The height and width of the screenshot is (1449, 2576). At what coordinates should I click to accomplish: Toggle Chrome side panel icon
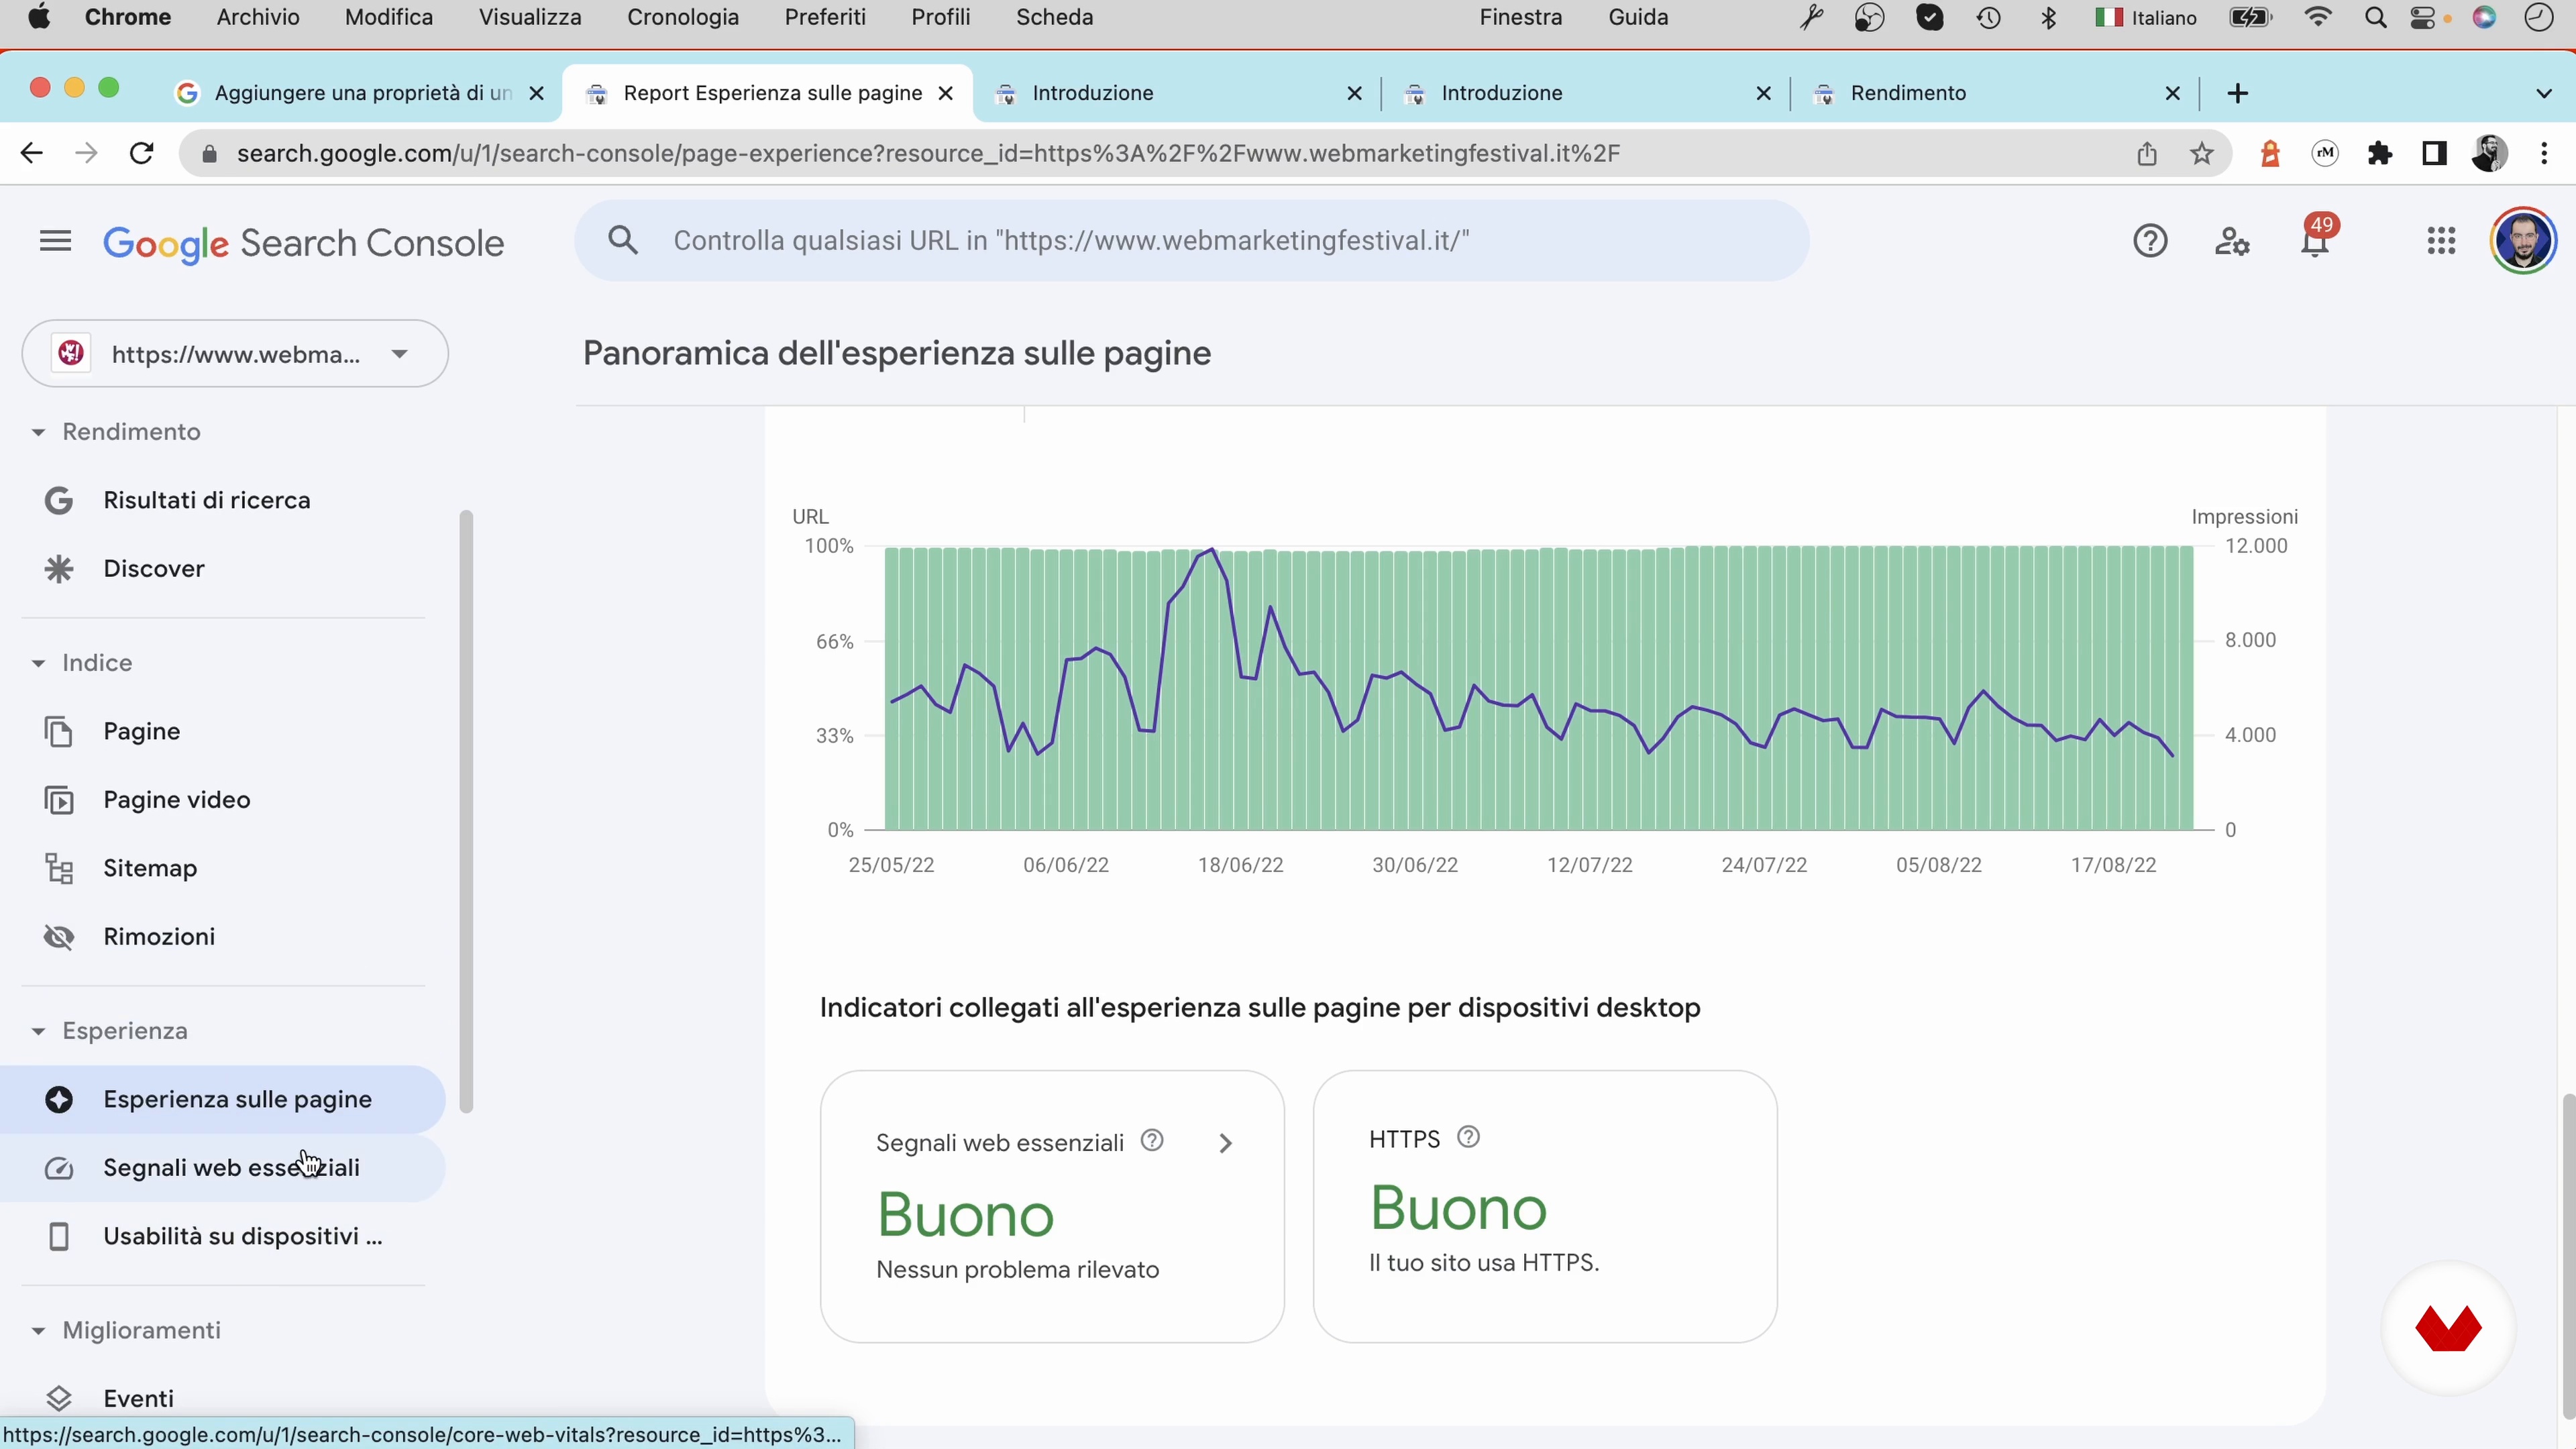coord(2434,153)
